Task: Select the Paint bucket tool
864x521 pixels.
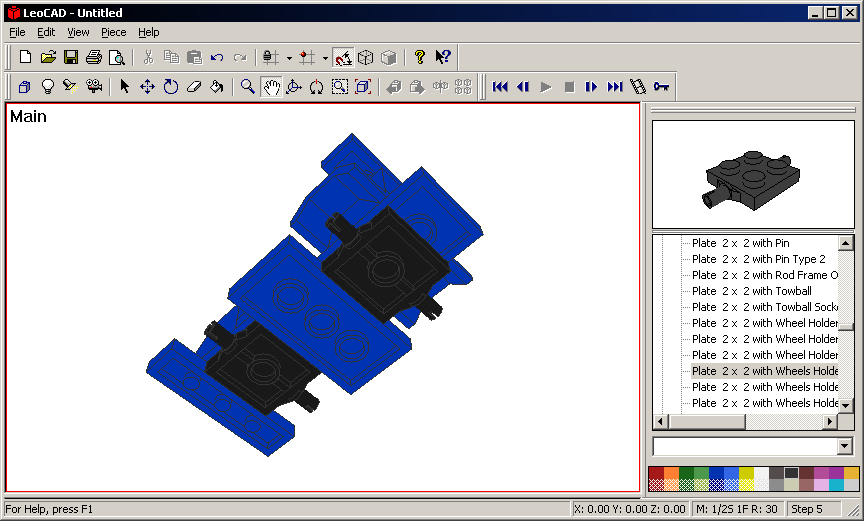Action: (x=217, y=87)
